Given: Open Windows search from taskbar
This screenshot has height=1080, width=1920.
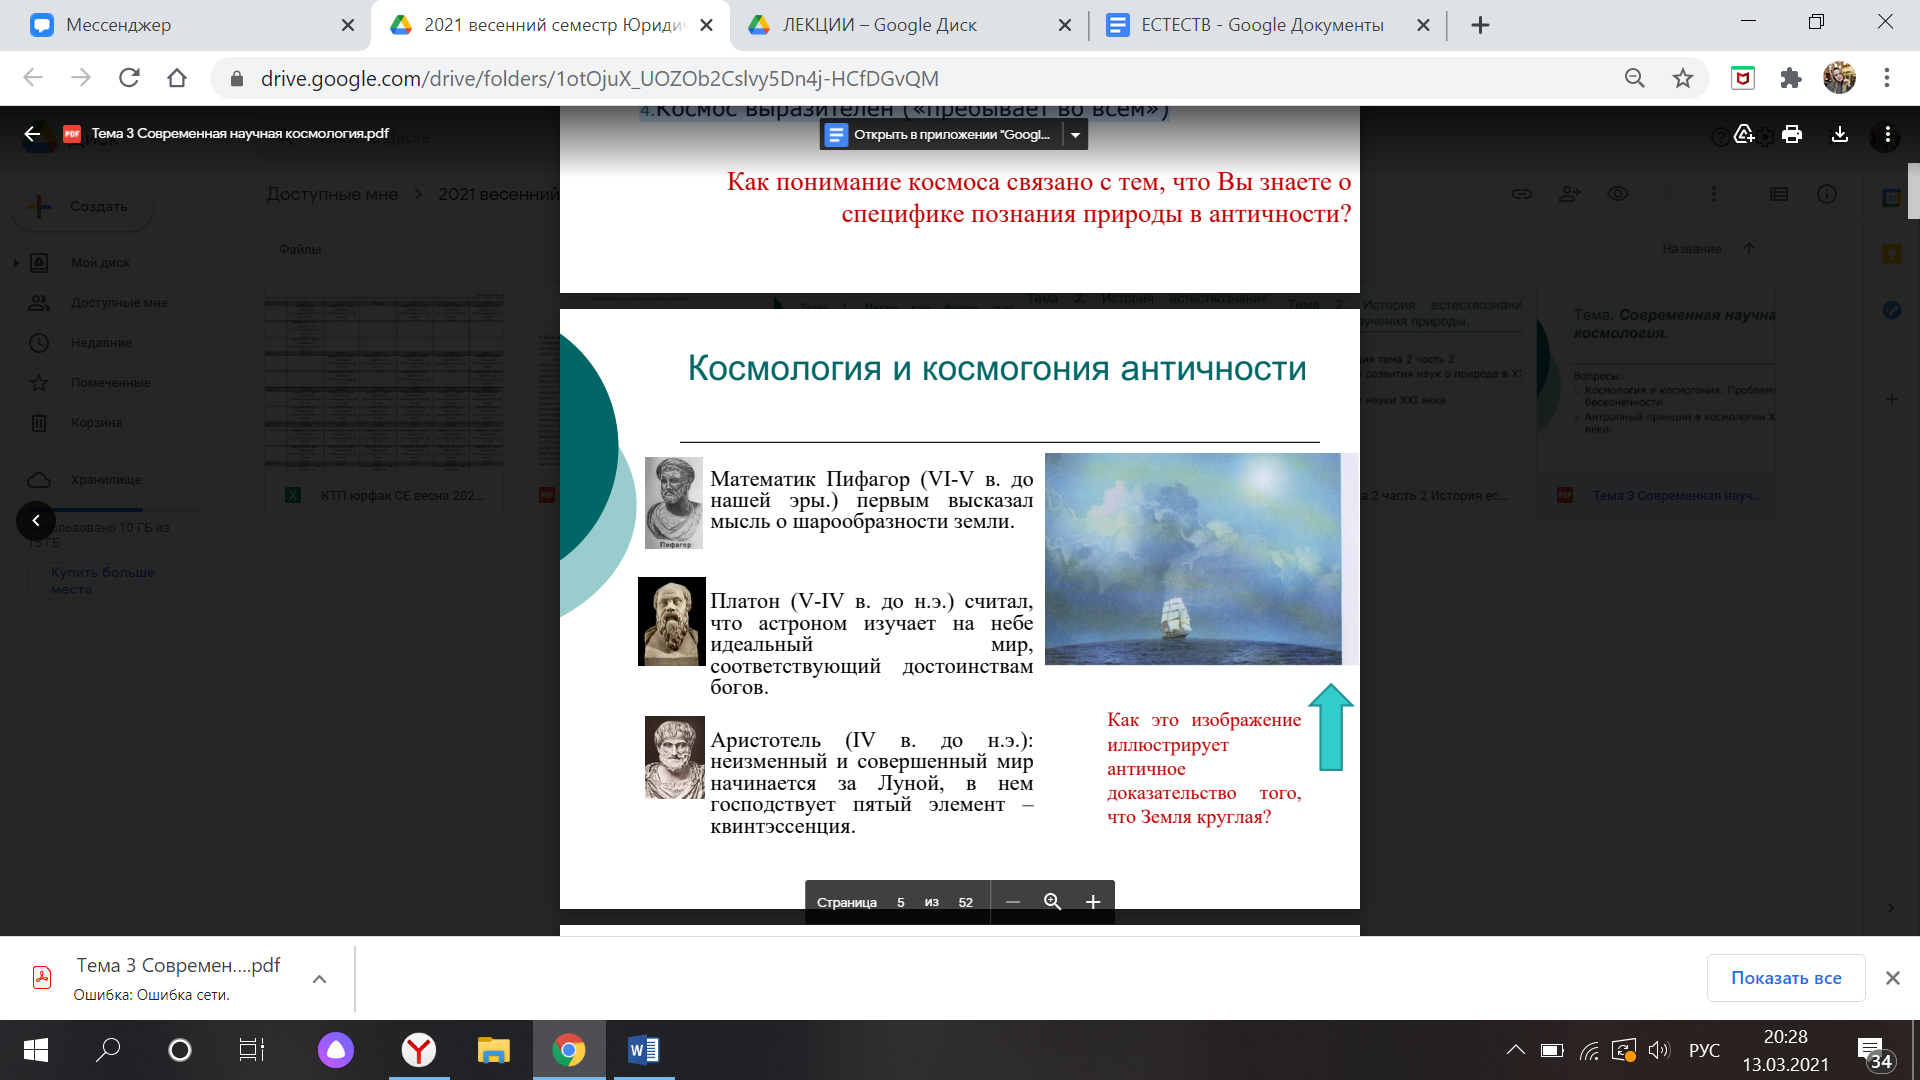Looking at the screenshot, I should pos(108,1050).
